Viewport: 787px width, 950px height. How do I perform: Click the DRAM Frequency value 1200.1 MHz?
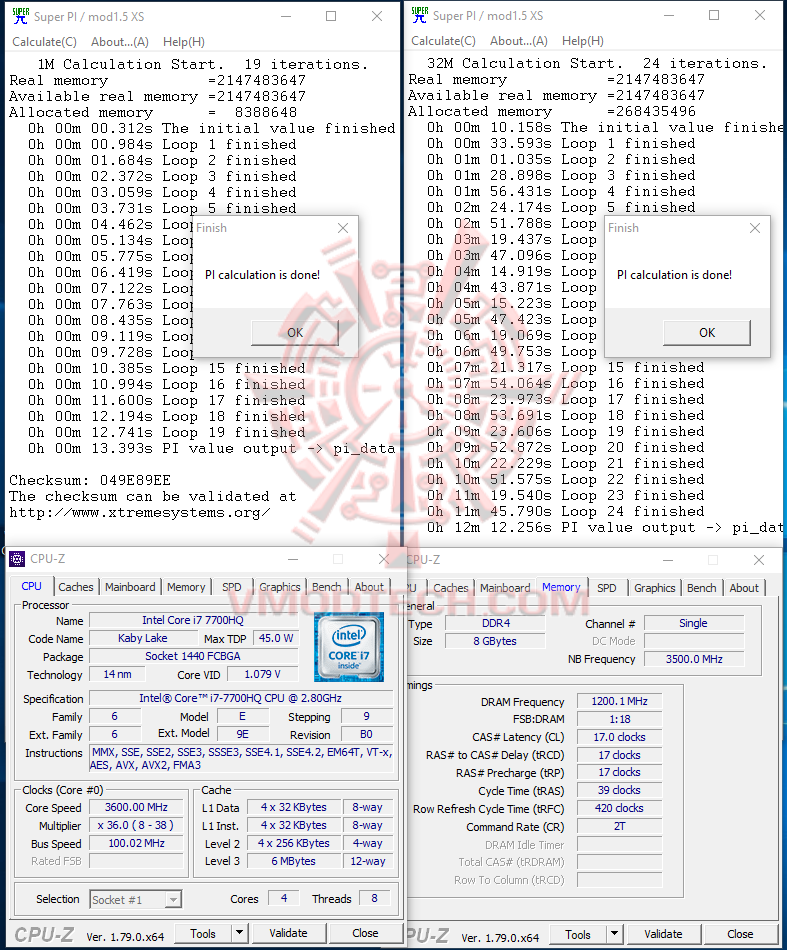coord(619,701)
